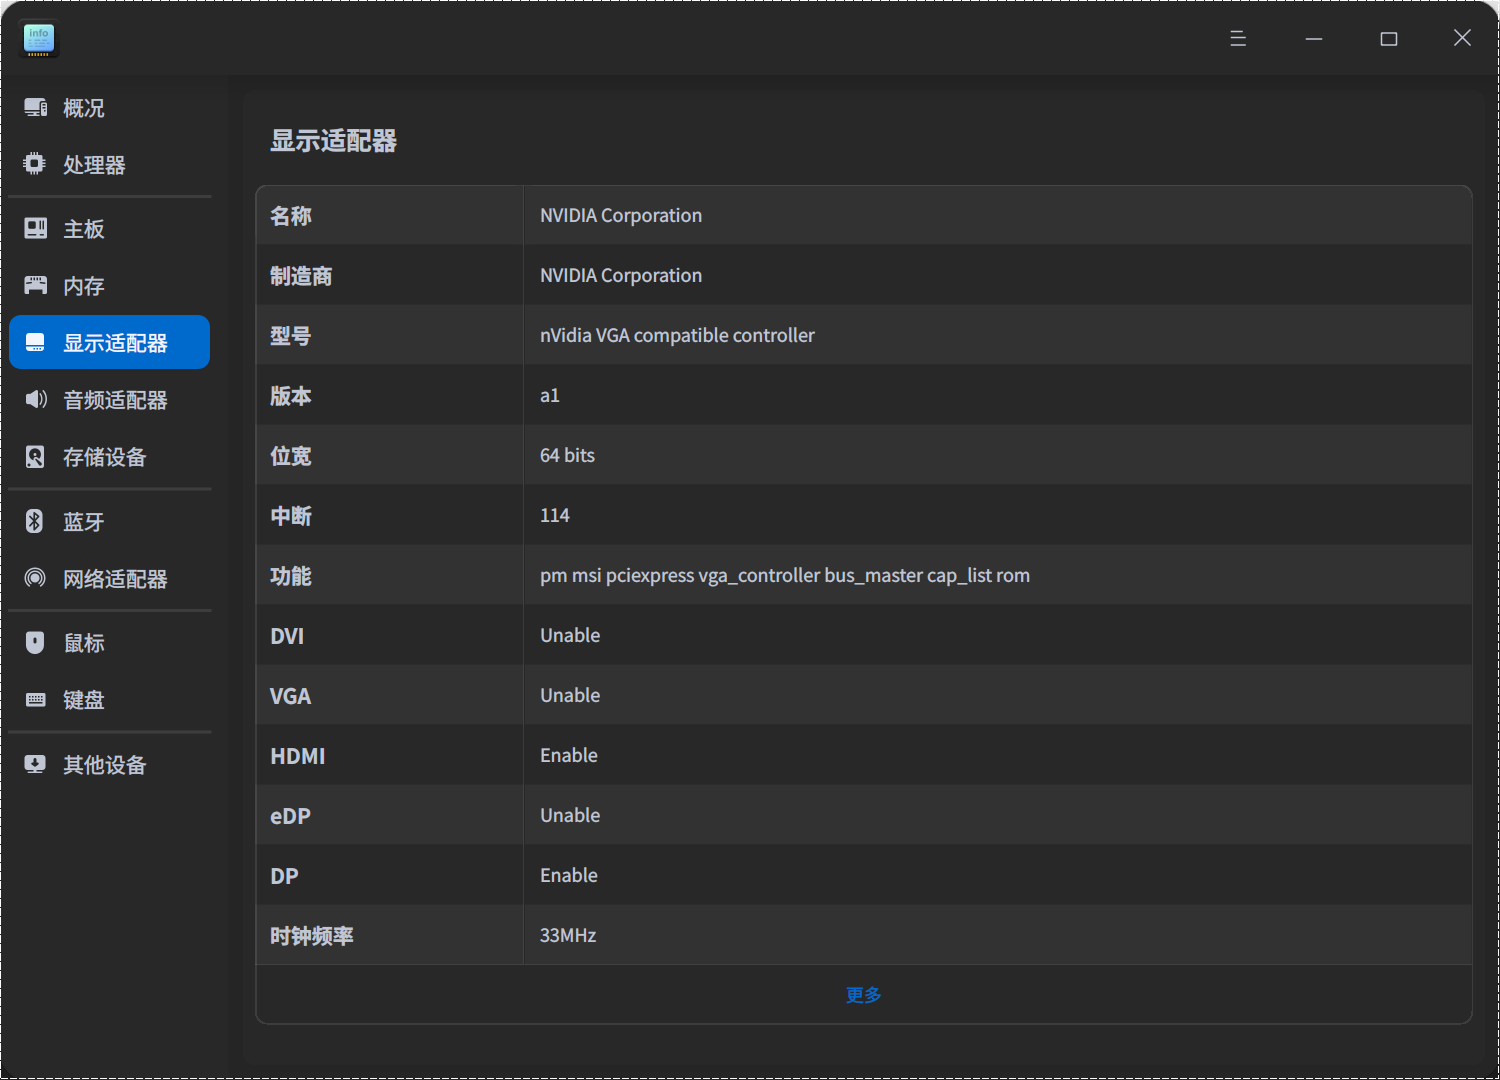Click the 33MHz clock value
This screenshot has height=1080, width=1500.
point(568,936)
